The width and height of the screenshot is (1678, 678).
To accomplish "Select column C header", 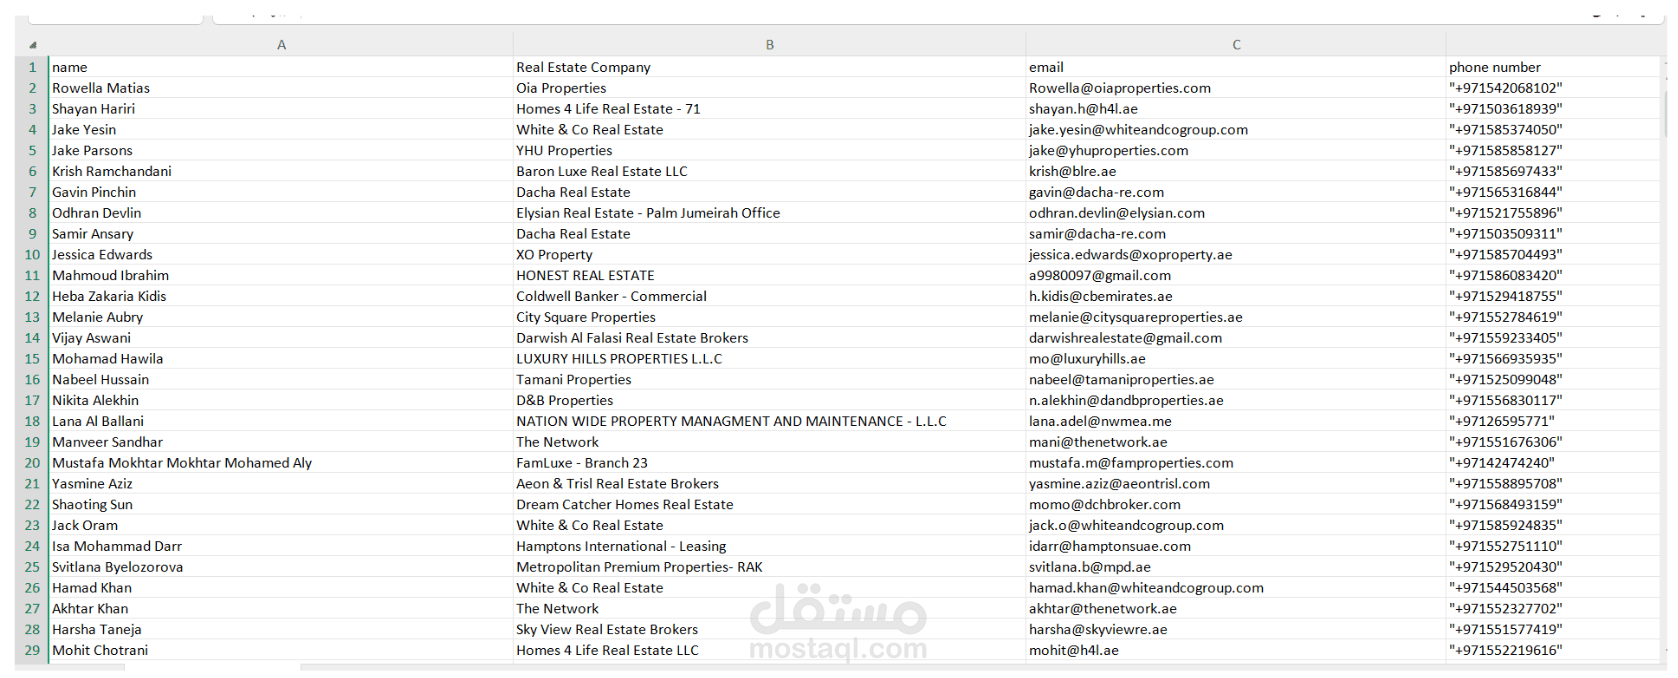I will 1236,45.
